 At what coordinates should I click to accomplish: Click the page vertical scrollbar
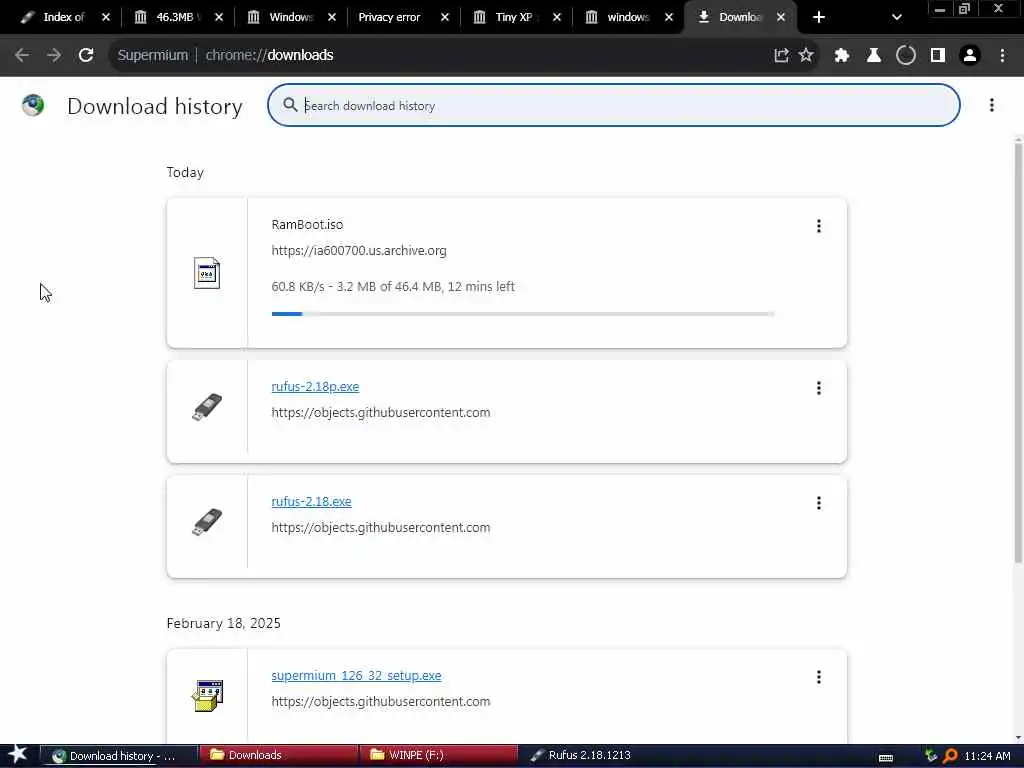click(1018, 353)
